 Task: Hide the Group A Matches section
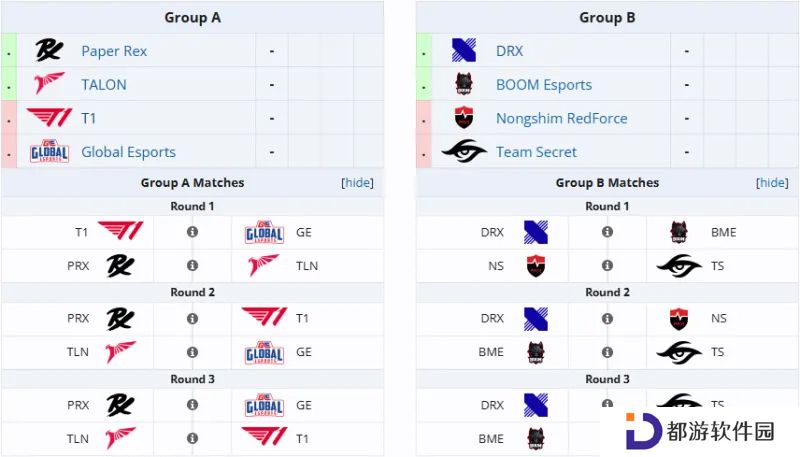[x=357, y=183]
